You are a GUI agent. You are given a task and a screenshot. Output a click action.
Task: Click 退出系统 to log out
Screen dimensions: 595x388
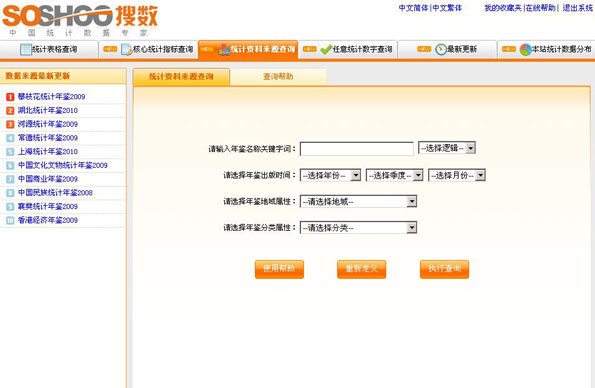(577, 8)
